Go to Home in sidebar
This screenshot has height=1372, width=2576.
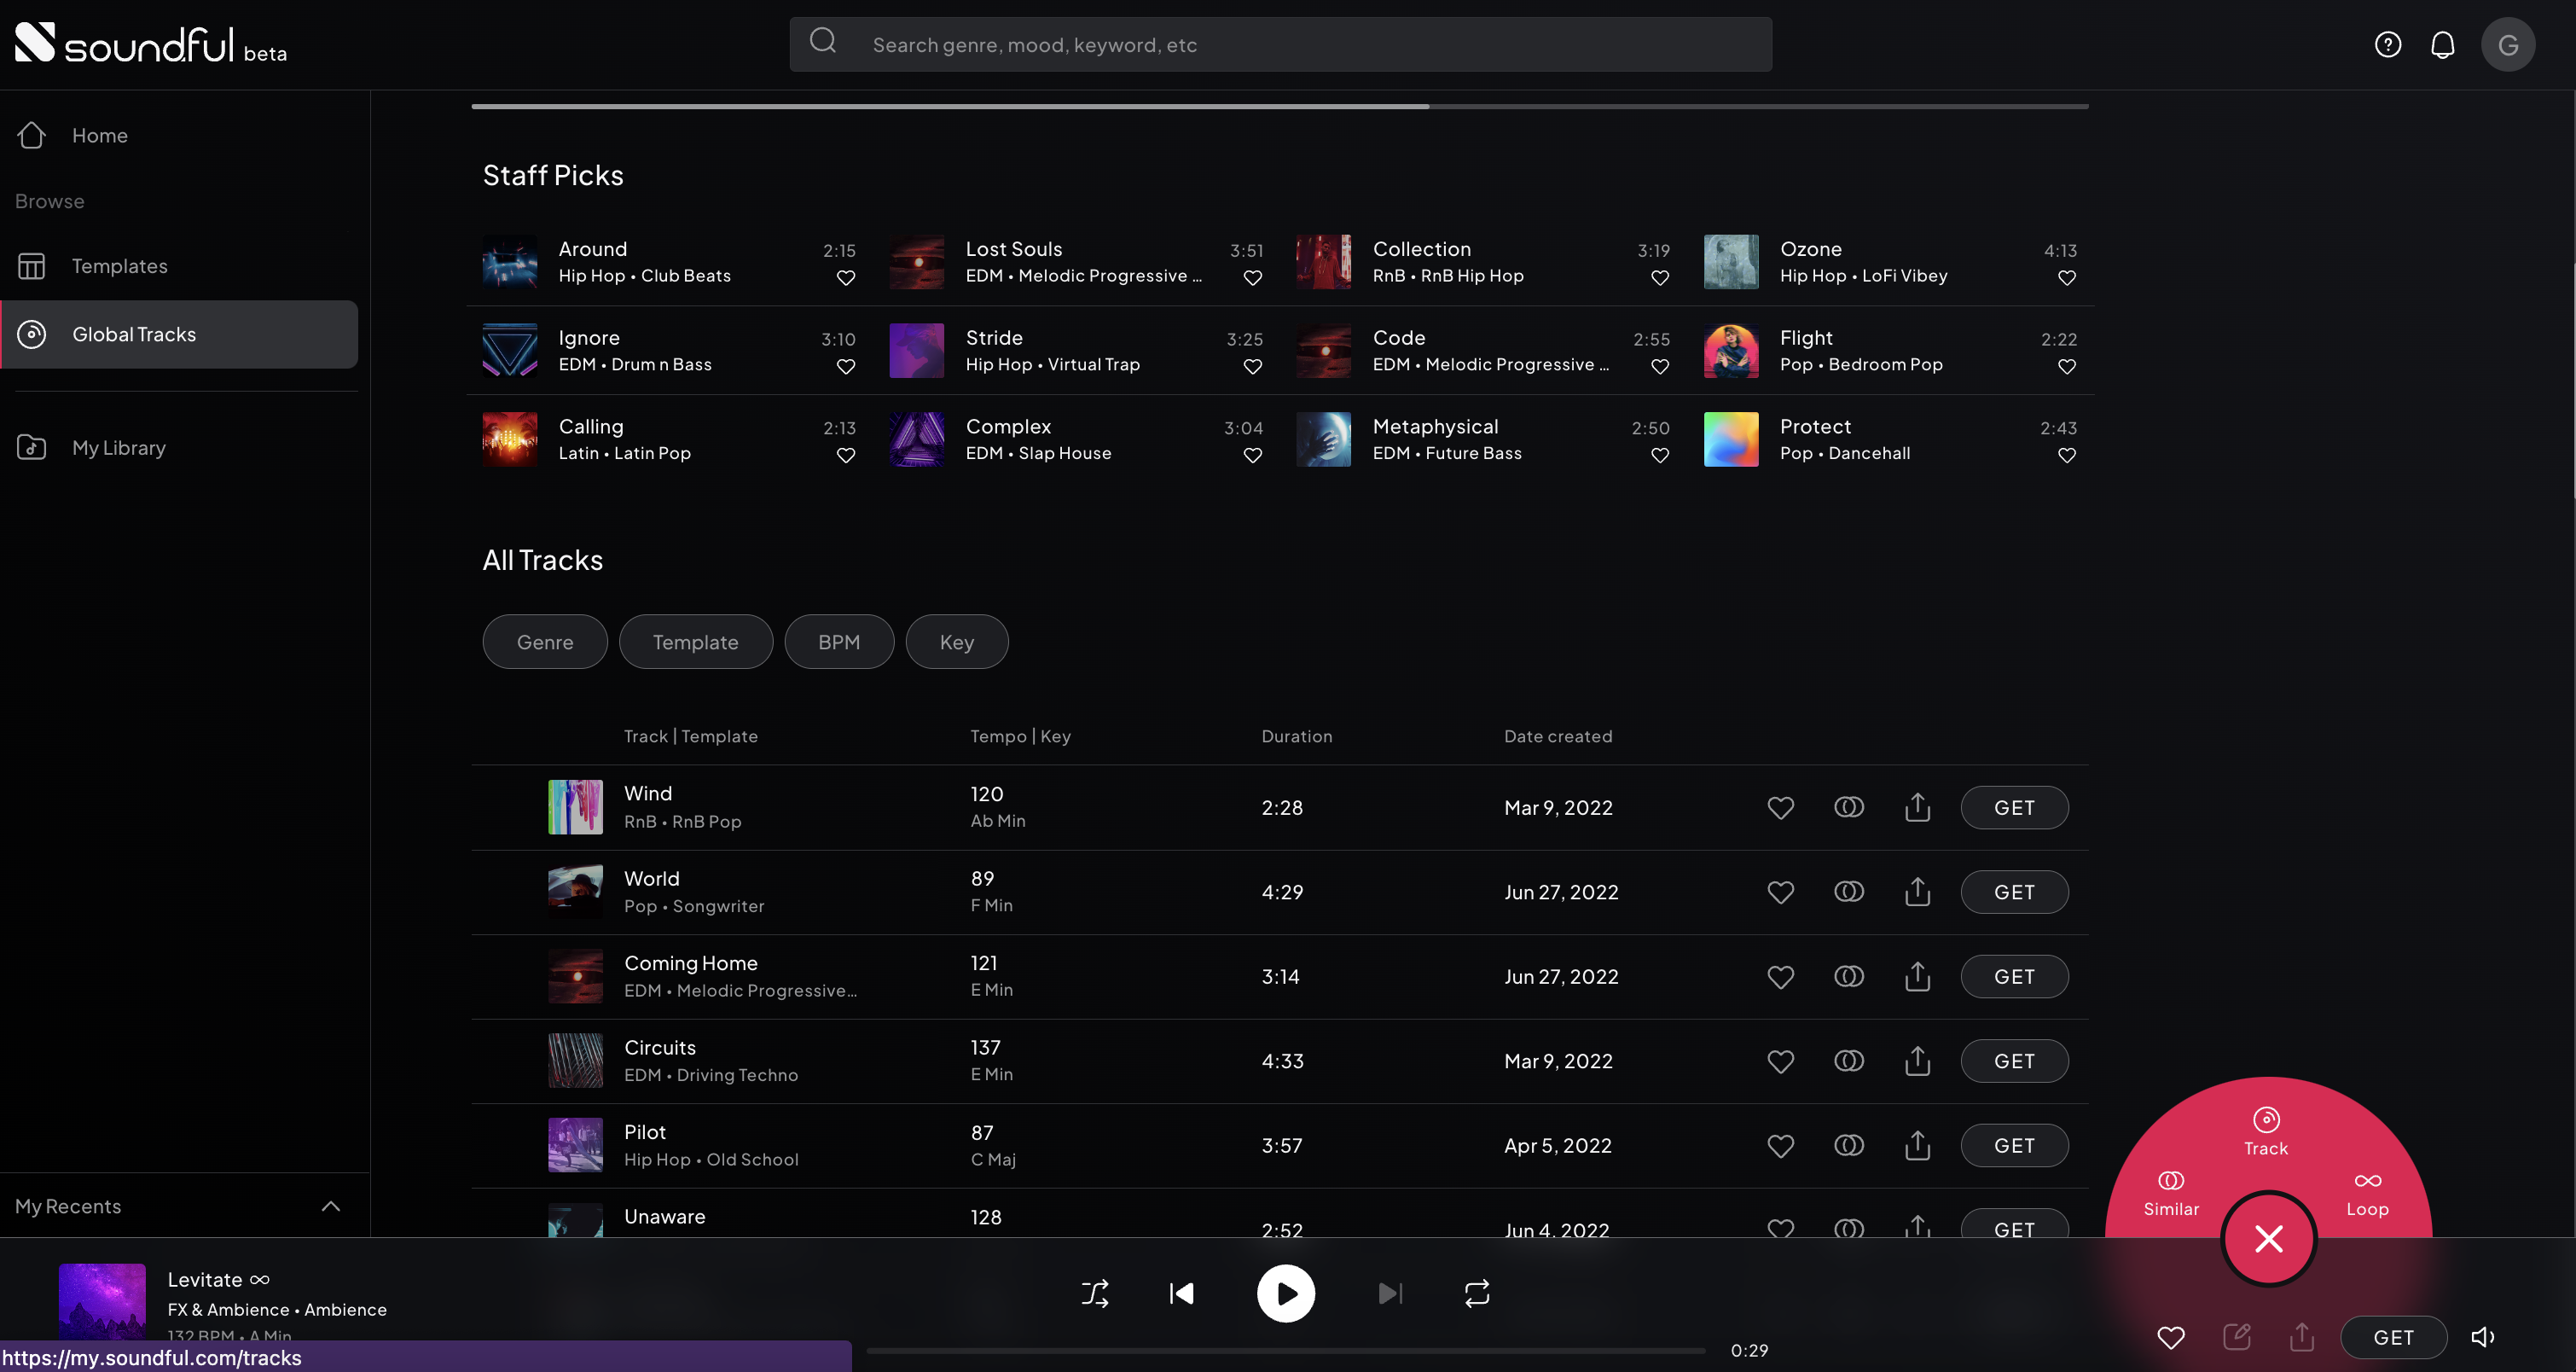[180, 135]
